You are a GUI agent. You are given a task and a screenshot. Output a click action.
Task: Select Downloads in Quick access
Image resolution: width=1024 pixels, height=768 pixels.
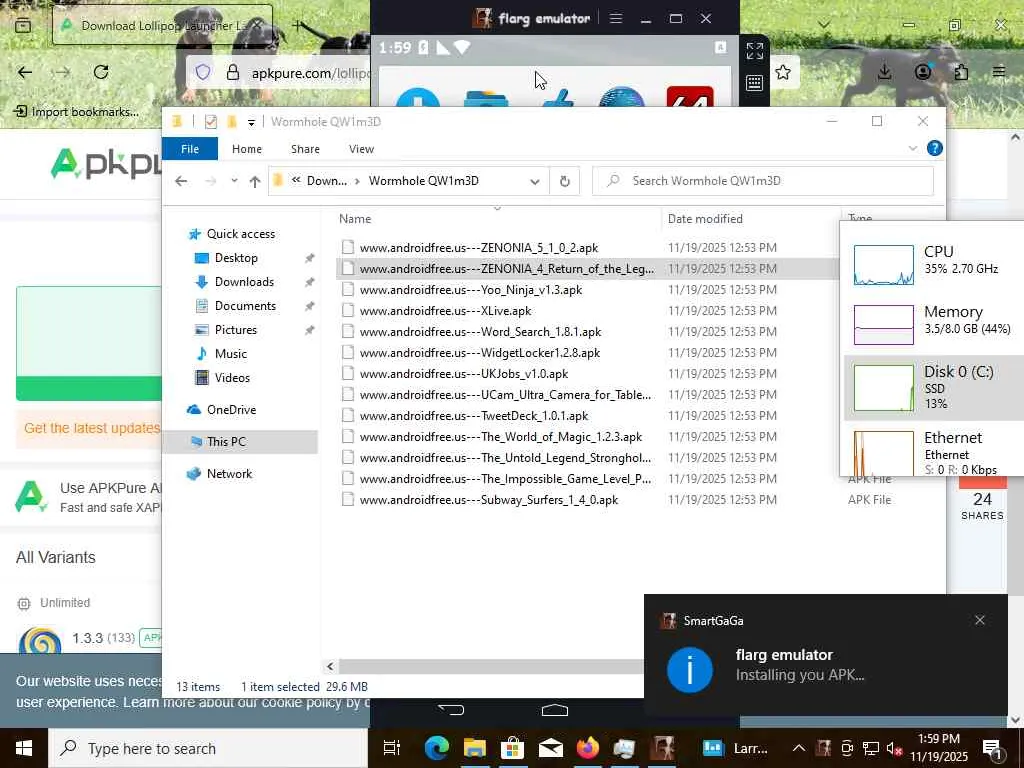[x=244, y=281]
